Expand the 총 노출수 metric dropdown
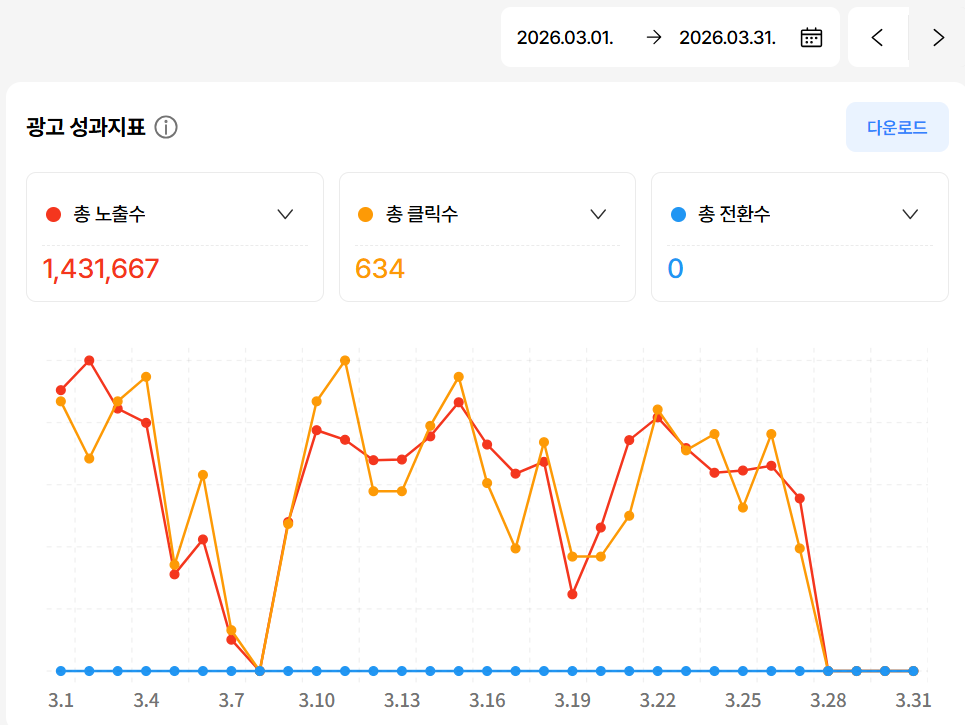The height and width of the screenshot is (725, 965). pos(285,214)
